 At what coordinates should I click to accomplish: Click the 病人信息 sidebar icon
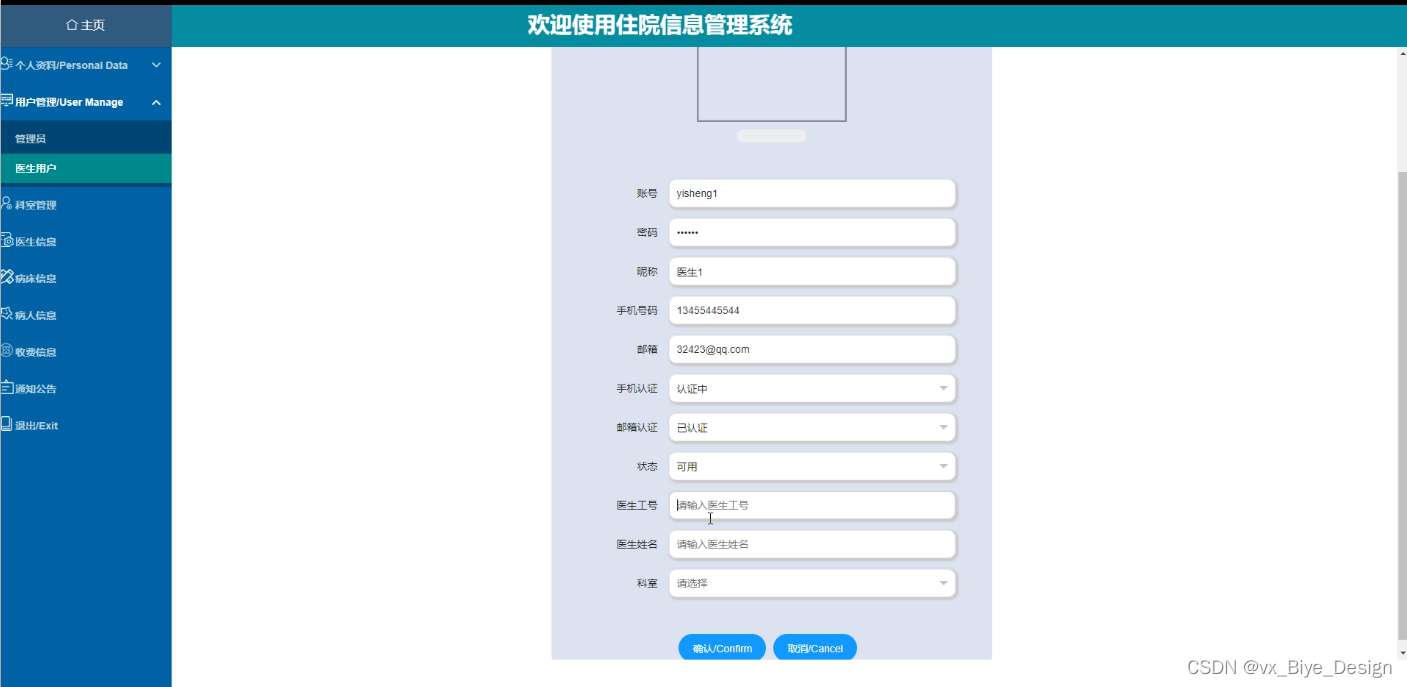pyautogui.click(x=7, y=314)
